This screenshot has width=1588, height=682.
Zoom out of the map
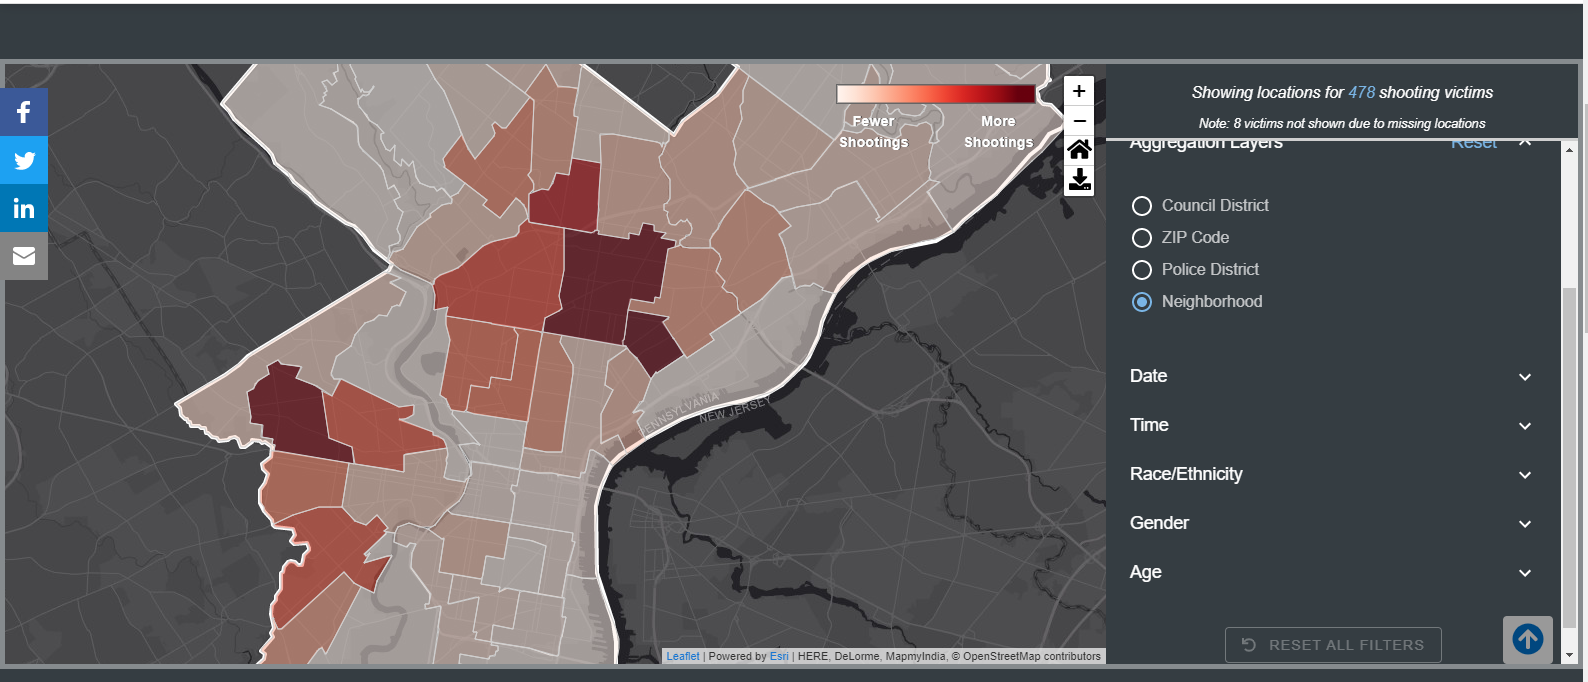[1079, 121]
